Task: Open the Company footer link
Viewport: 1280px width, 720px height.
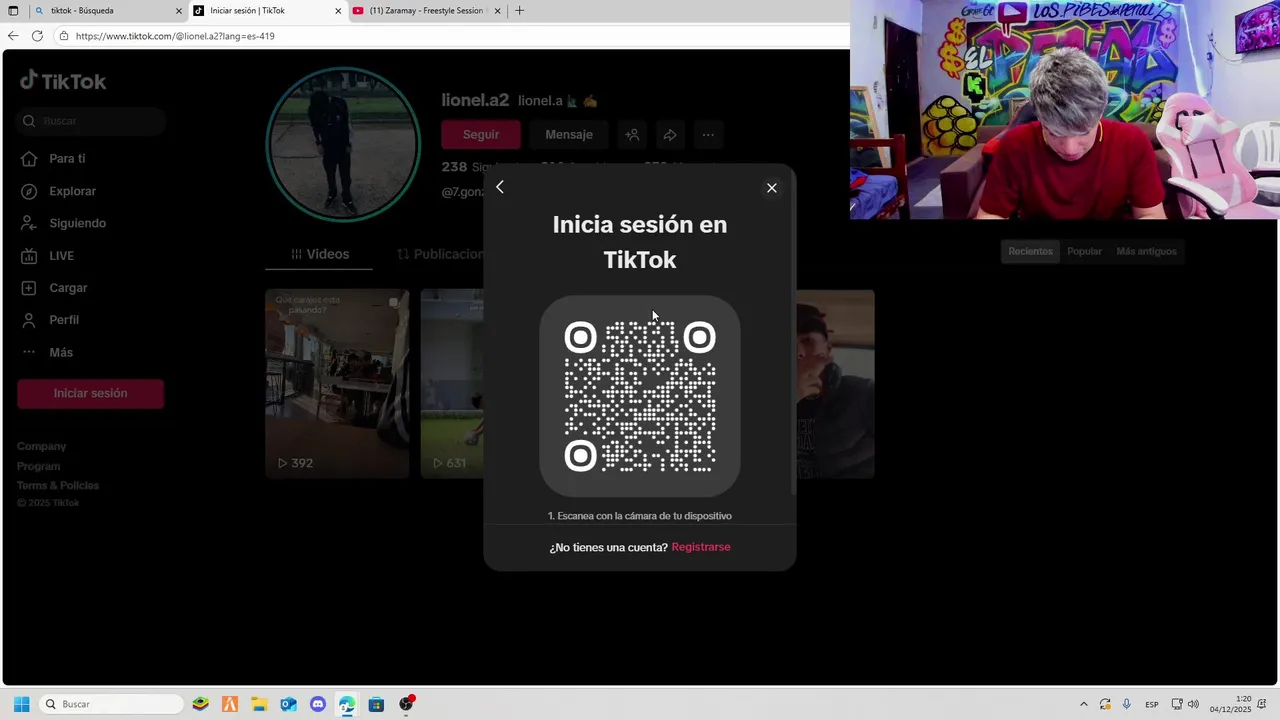Action: pyautogui.click(x=41, y=446)
